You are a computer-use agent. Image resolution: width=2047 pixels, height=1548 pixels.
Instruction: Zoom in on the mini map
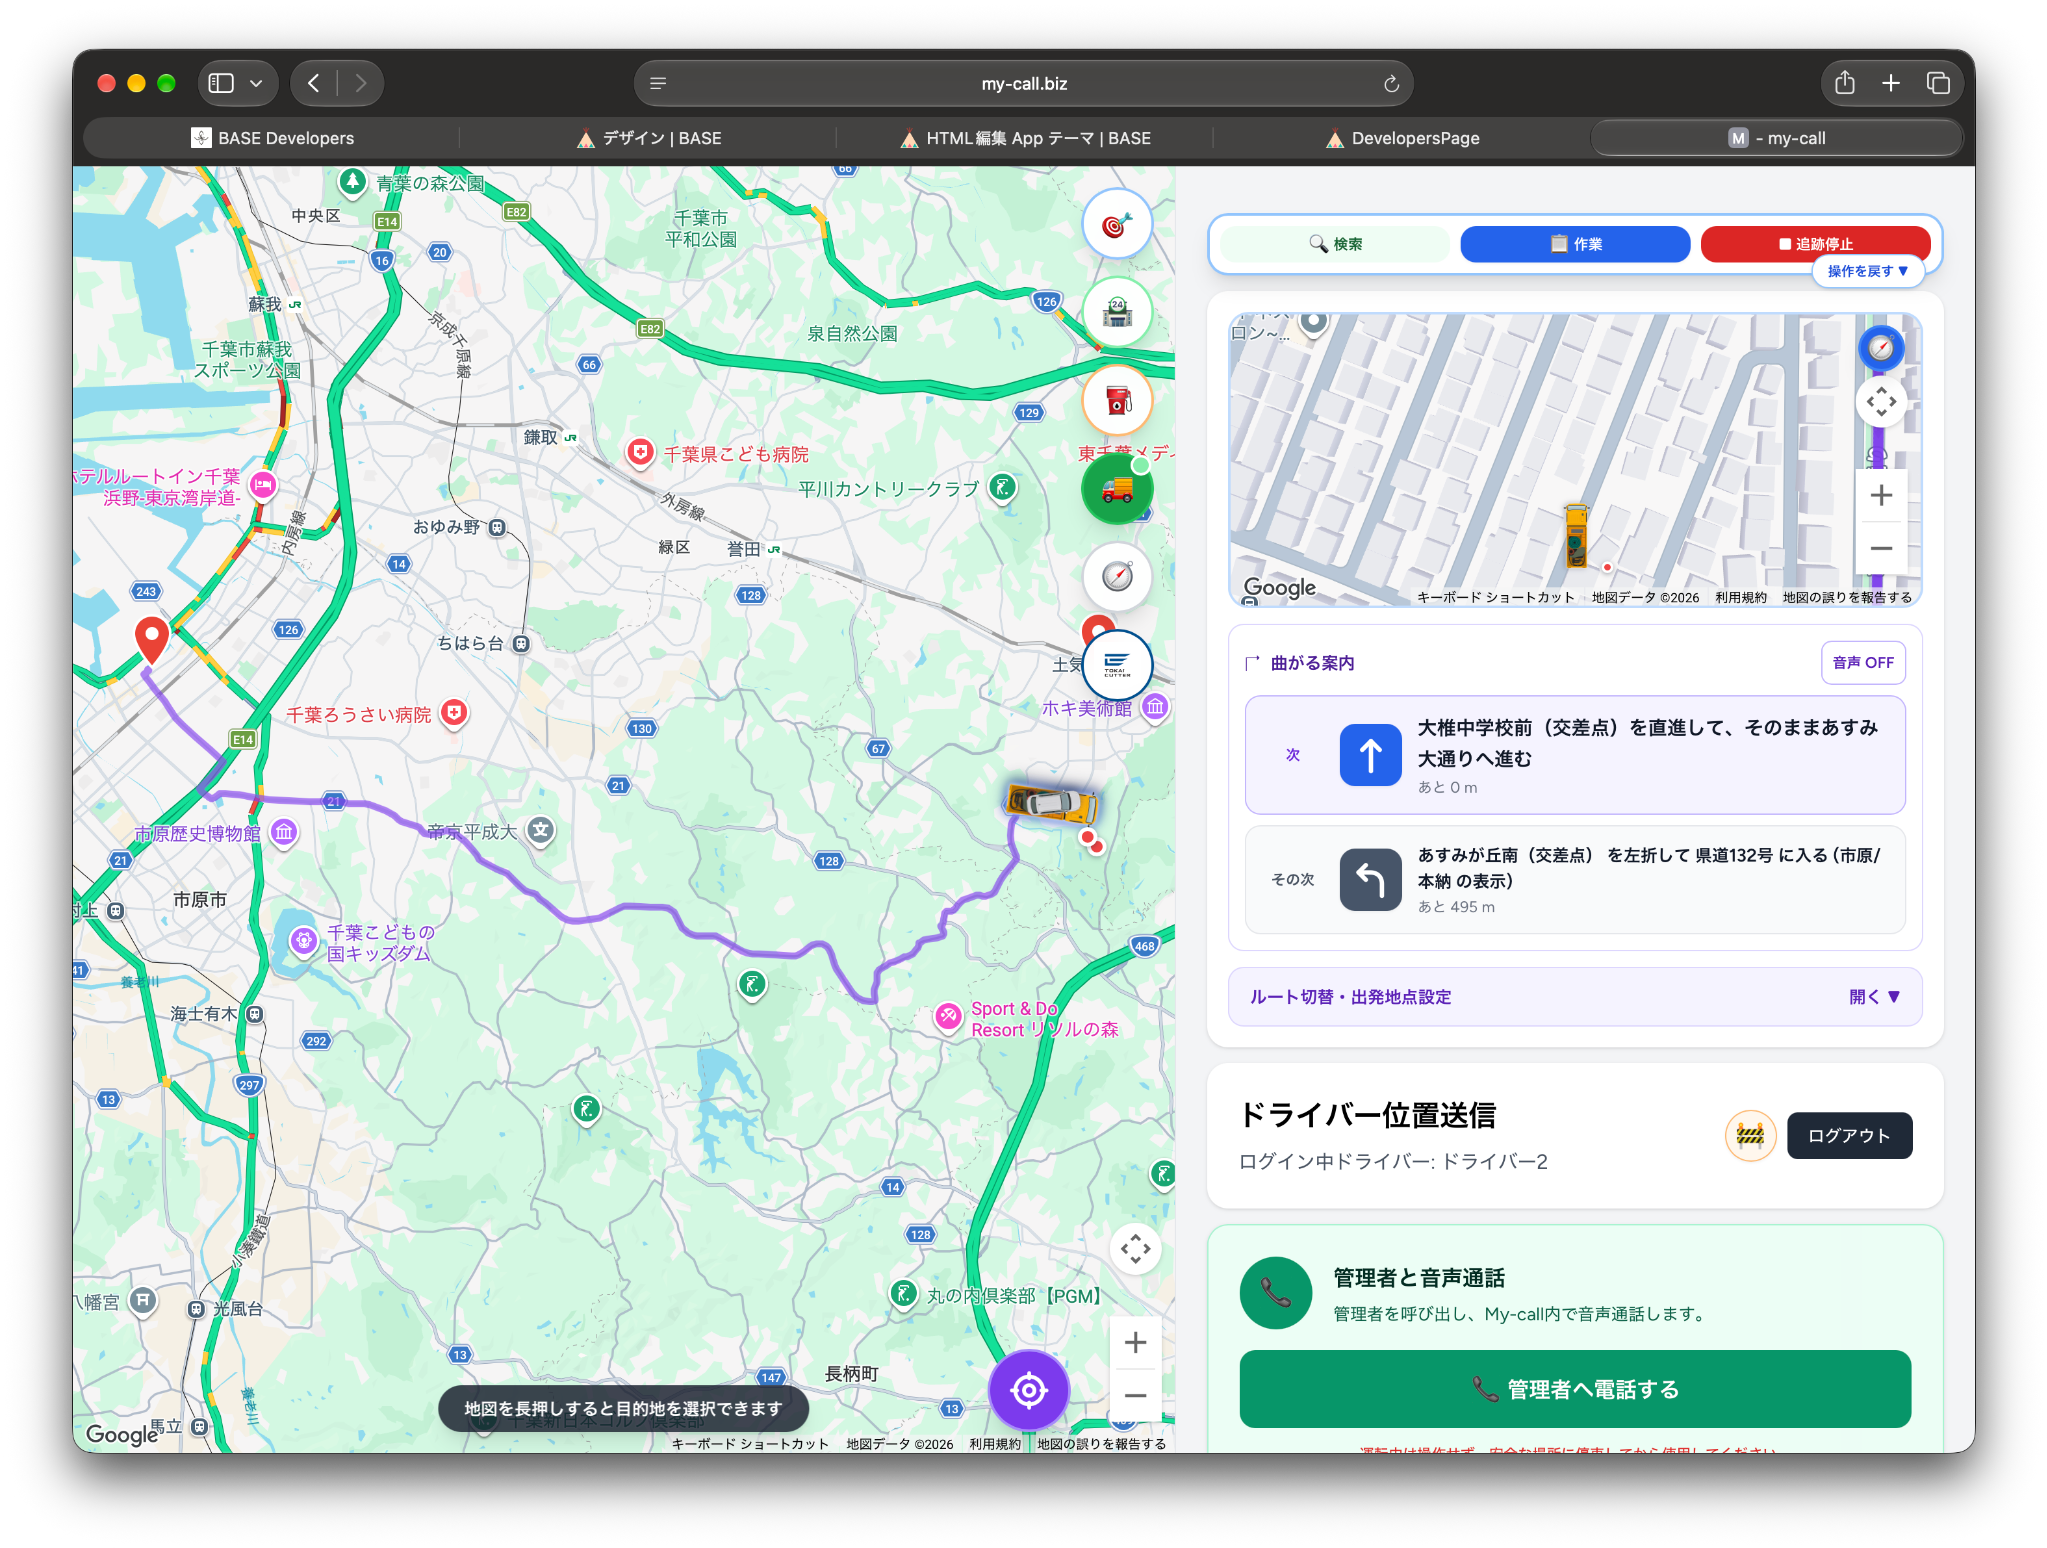pos(1881,495)
